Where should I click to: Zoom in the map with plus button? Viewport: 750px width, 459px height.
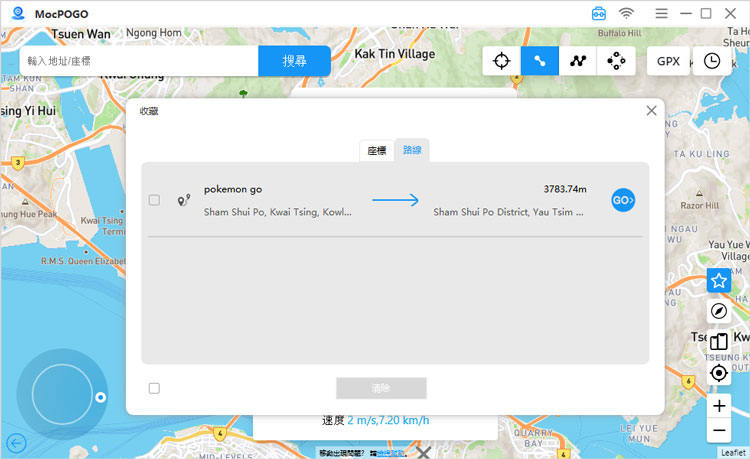click(x=718, y=406)
